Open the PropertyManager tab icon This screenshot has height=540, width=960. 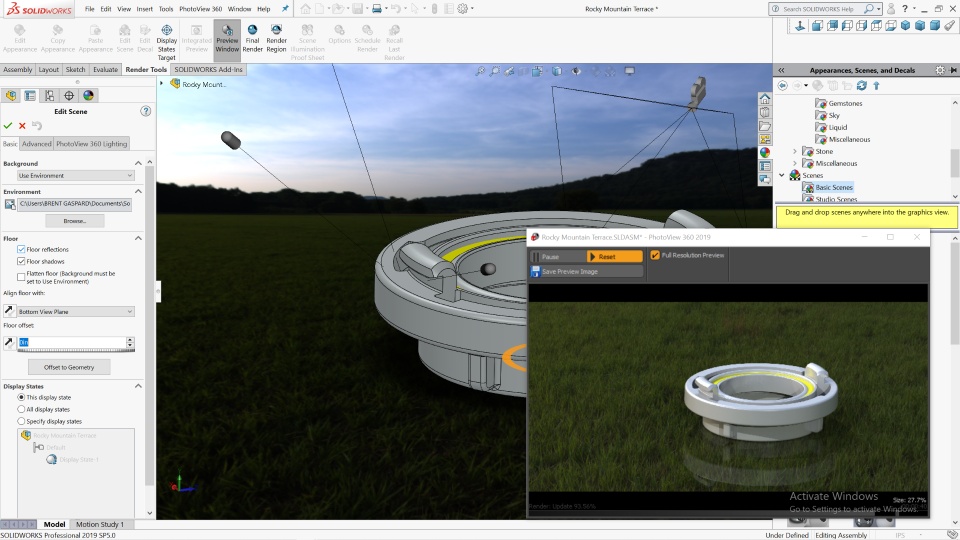(30, 96)
